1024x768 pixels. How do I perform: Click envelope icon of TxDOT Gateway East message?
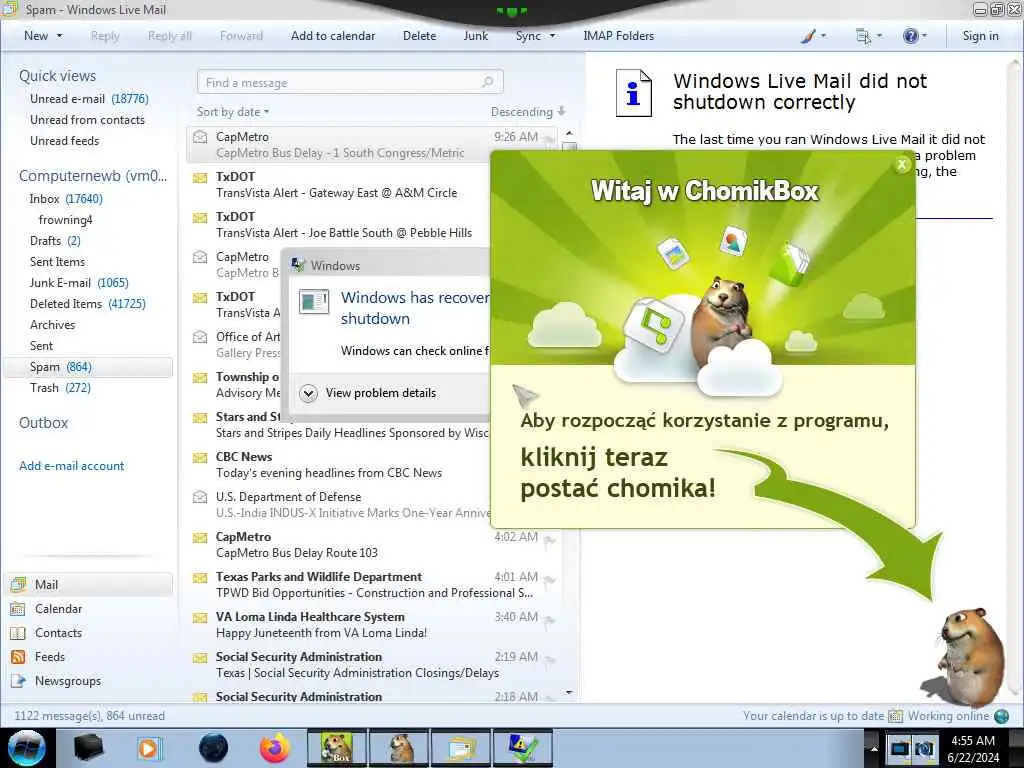[200, 177]
